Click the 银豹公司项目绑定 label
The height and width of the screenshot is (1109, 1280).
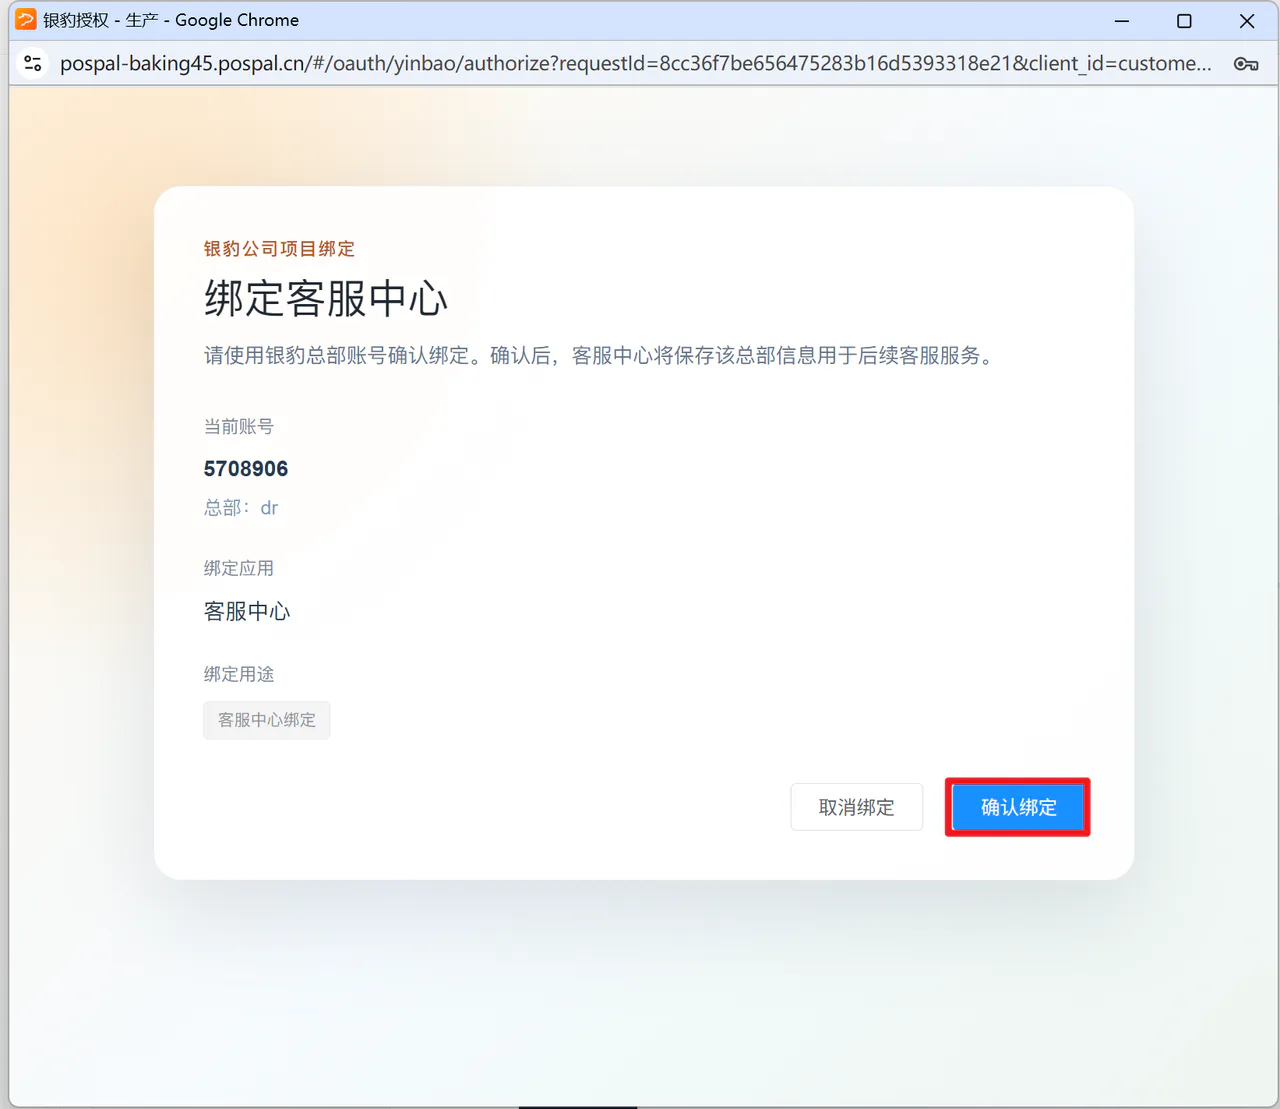(x=280, y=249)
